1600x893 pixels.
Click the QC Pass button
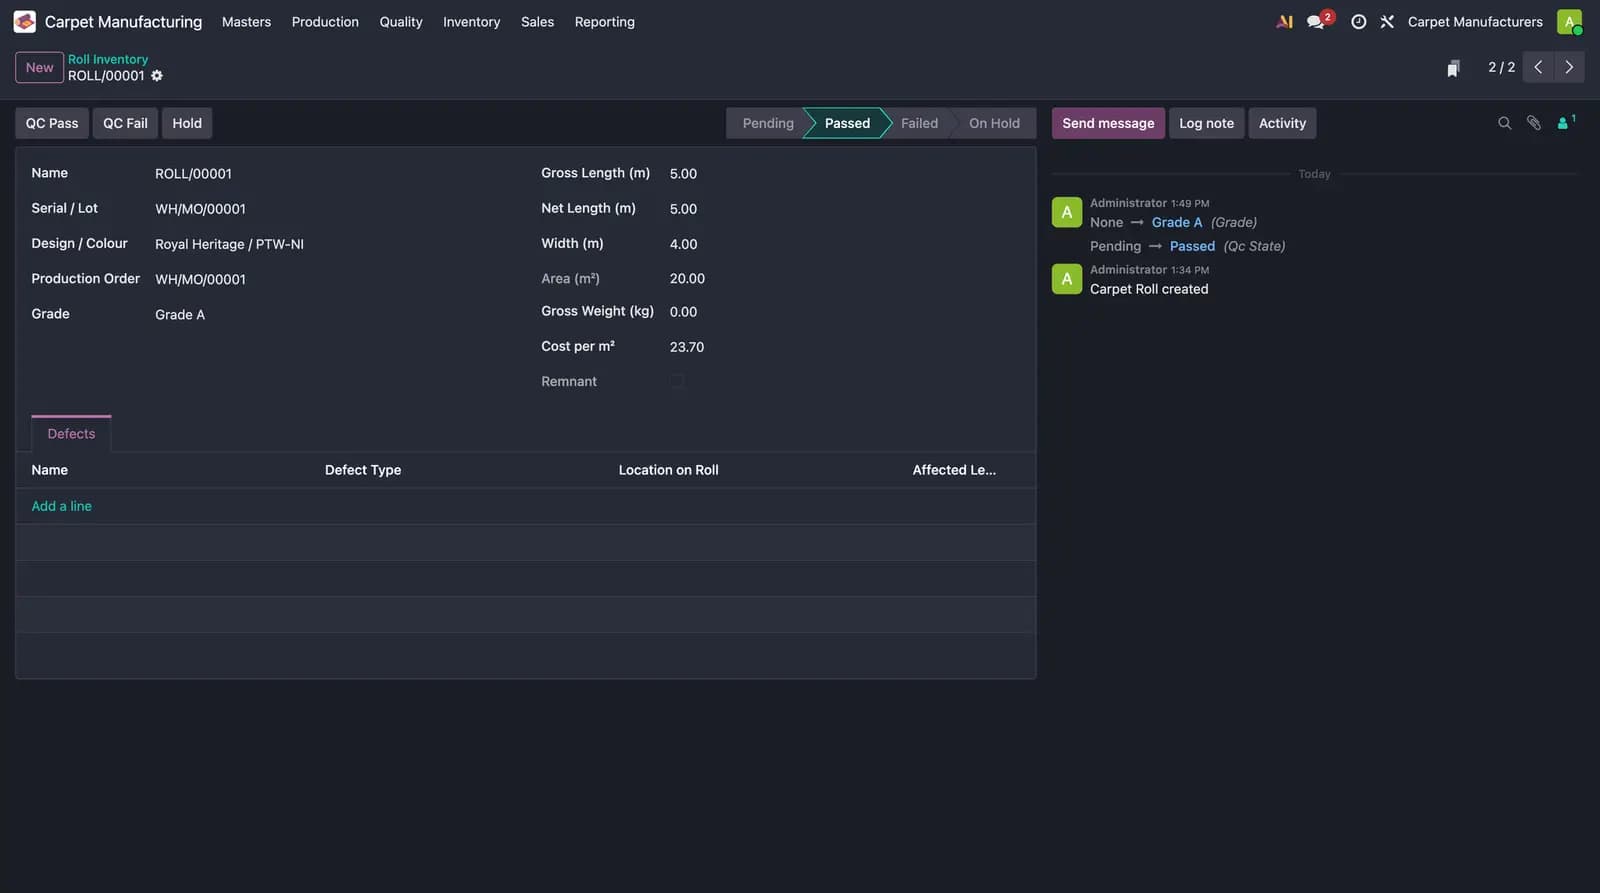coord(52,123)
